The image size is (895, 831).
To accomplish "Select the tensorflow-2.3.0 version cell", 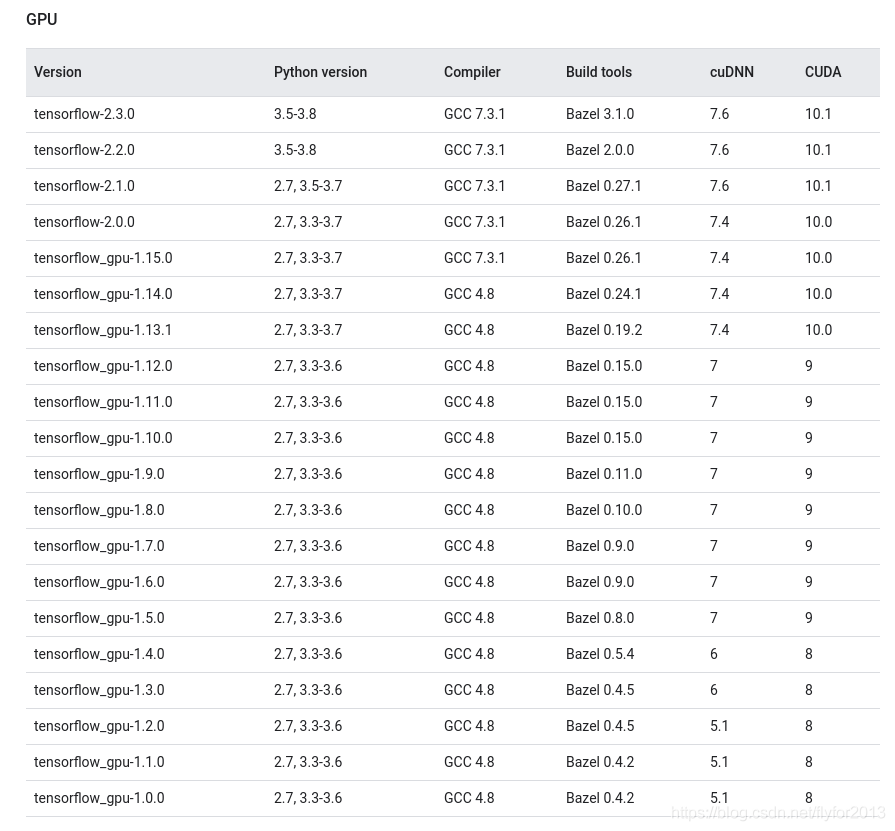I will 84,114.
